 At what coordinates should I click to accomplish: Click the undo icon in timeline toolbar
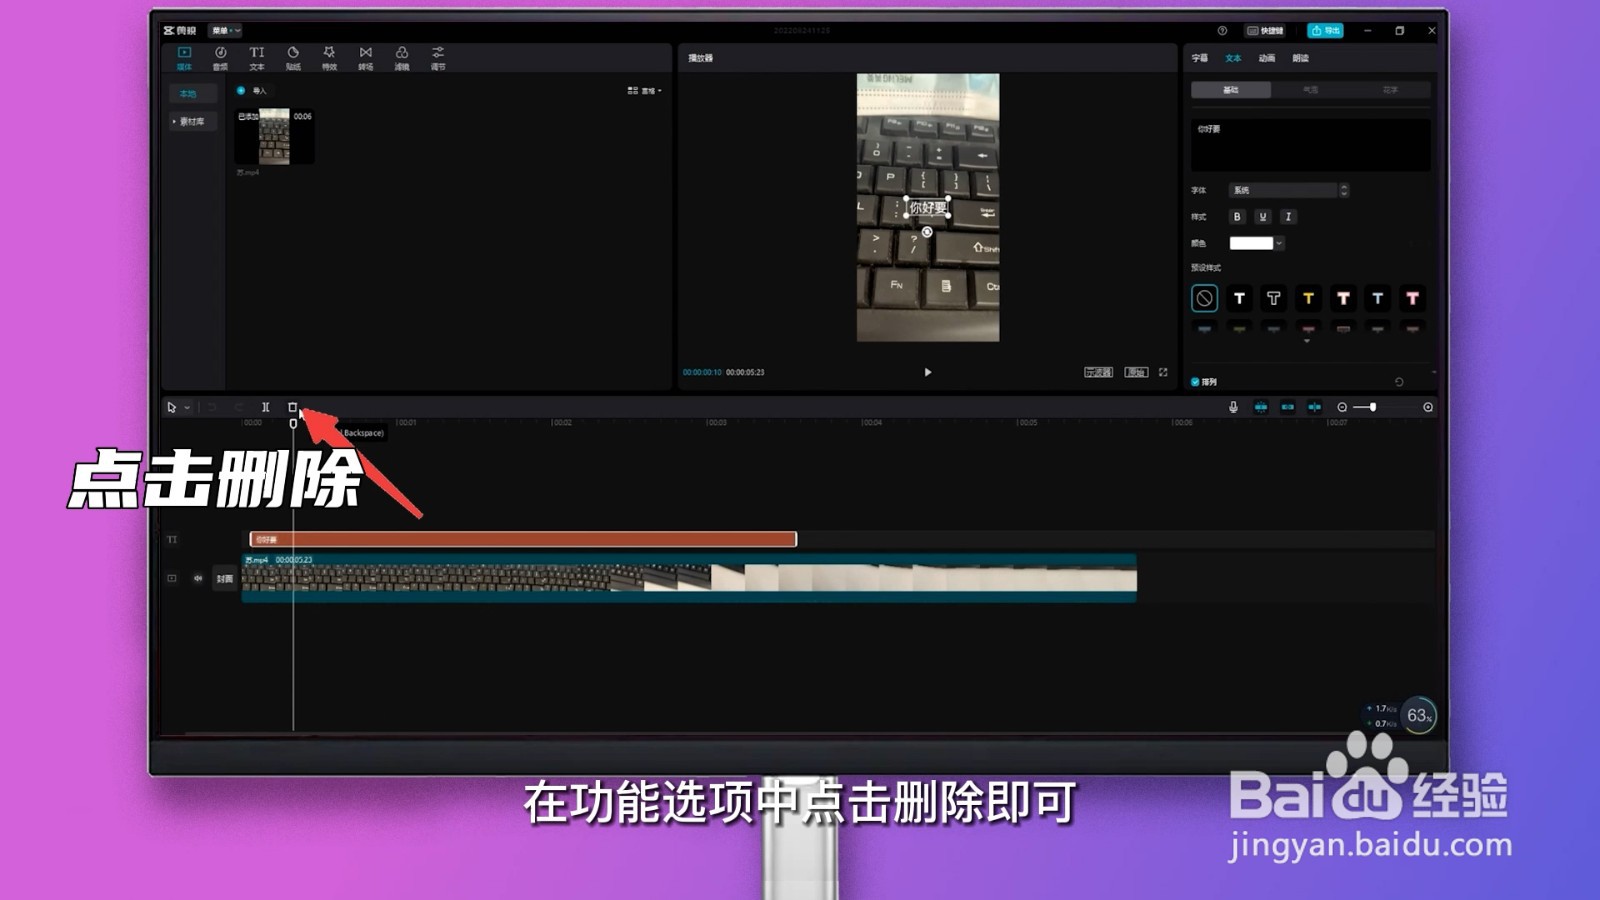coord(212,407)
